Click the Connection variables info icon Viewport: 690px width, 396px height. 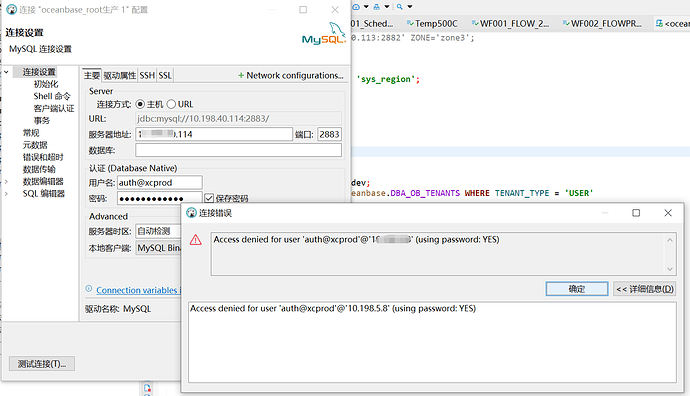click(88, 289)
